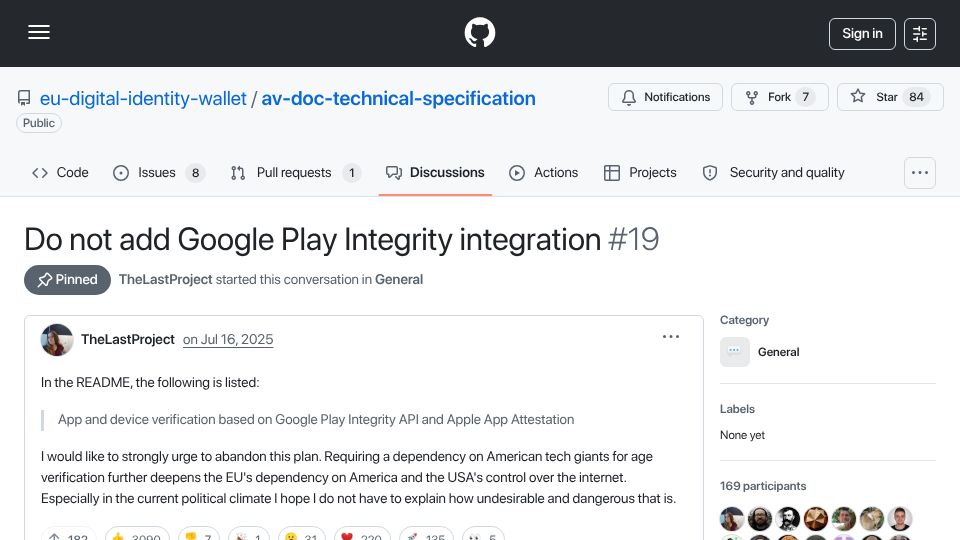Viewport: 960px width, 540px height.
Task: Click the star count 84
Action: (916, 97)
